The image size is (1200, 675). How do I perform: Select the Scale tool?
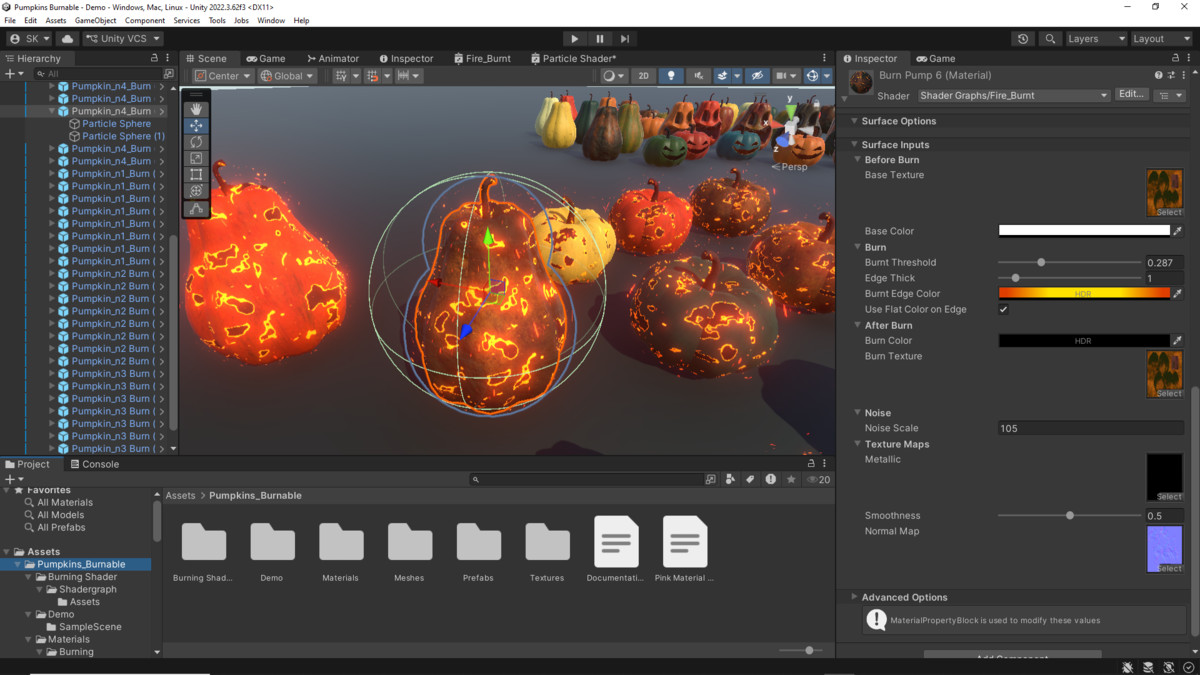pos(196,158)
